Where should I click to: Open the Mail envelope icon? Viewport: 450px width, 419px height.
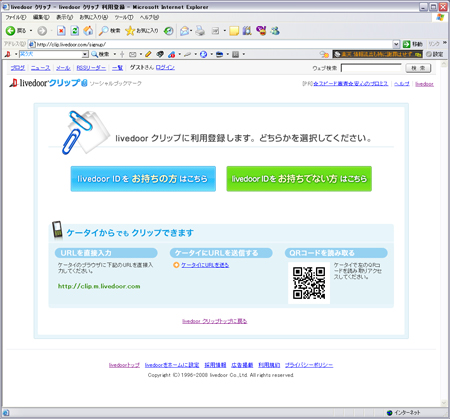(x=184, y=31)
